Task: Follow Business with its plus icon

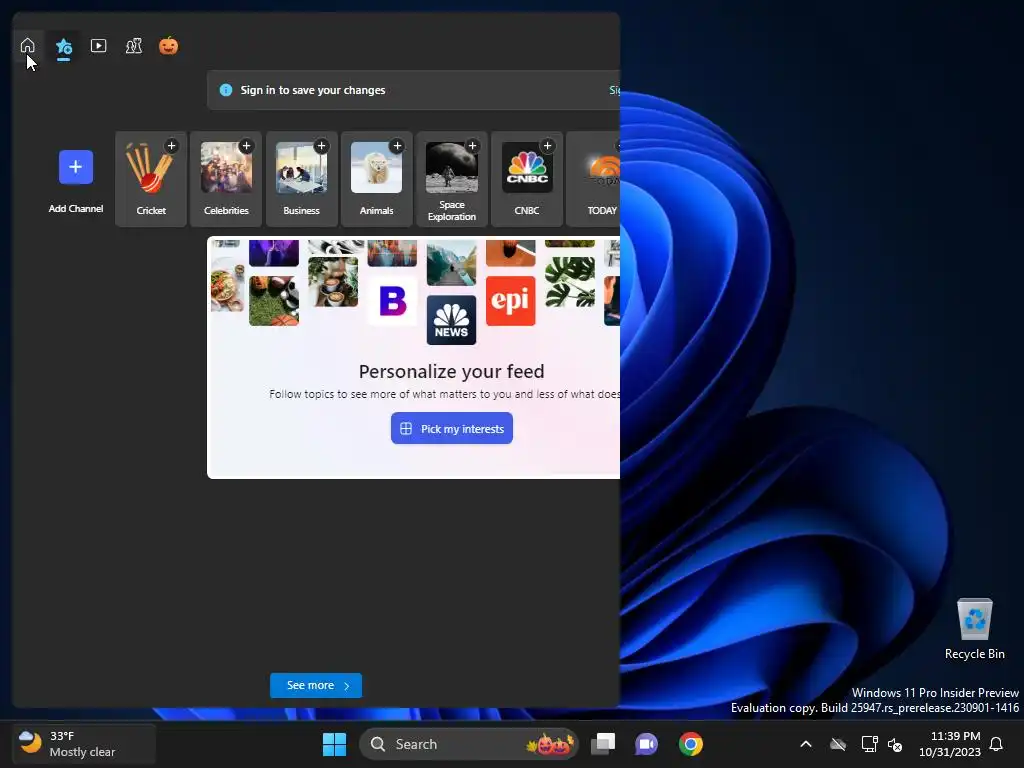Action: [321, 146]
